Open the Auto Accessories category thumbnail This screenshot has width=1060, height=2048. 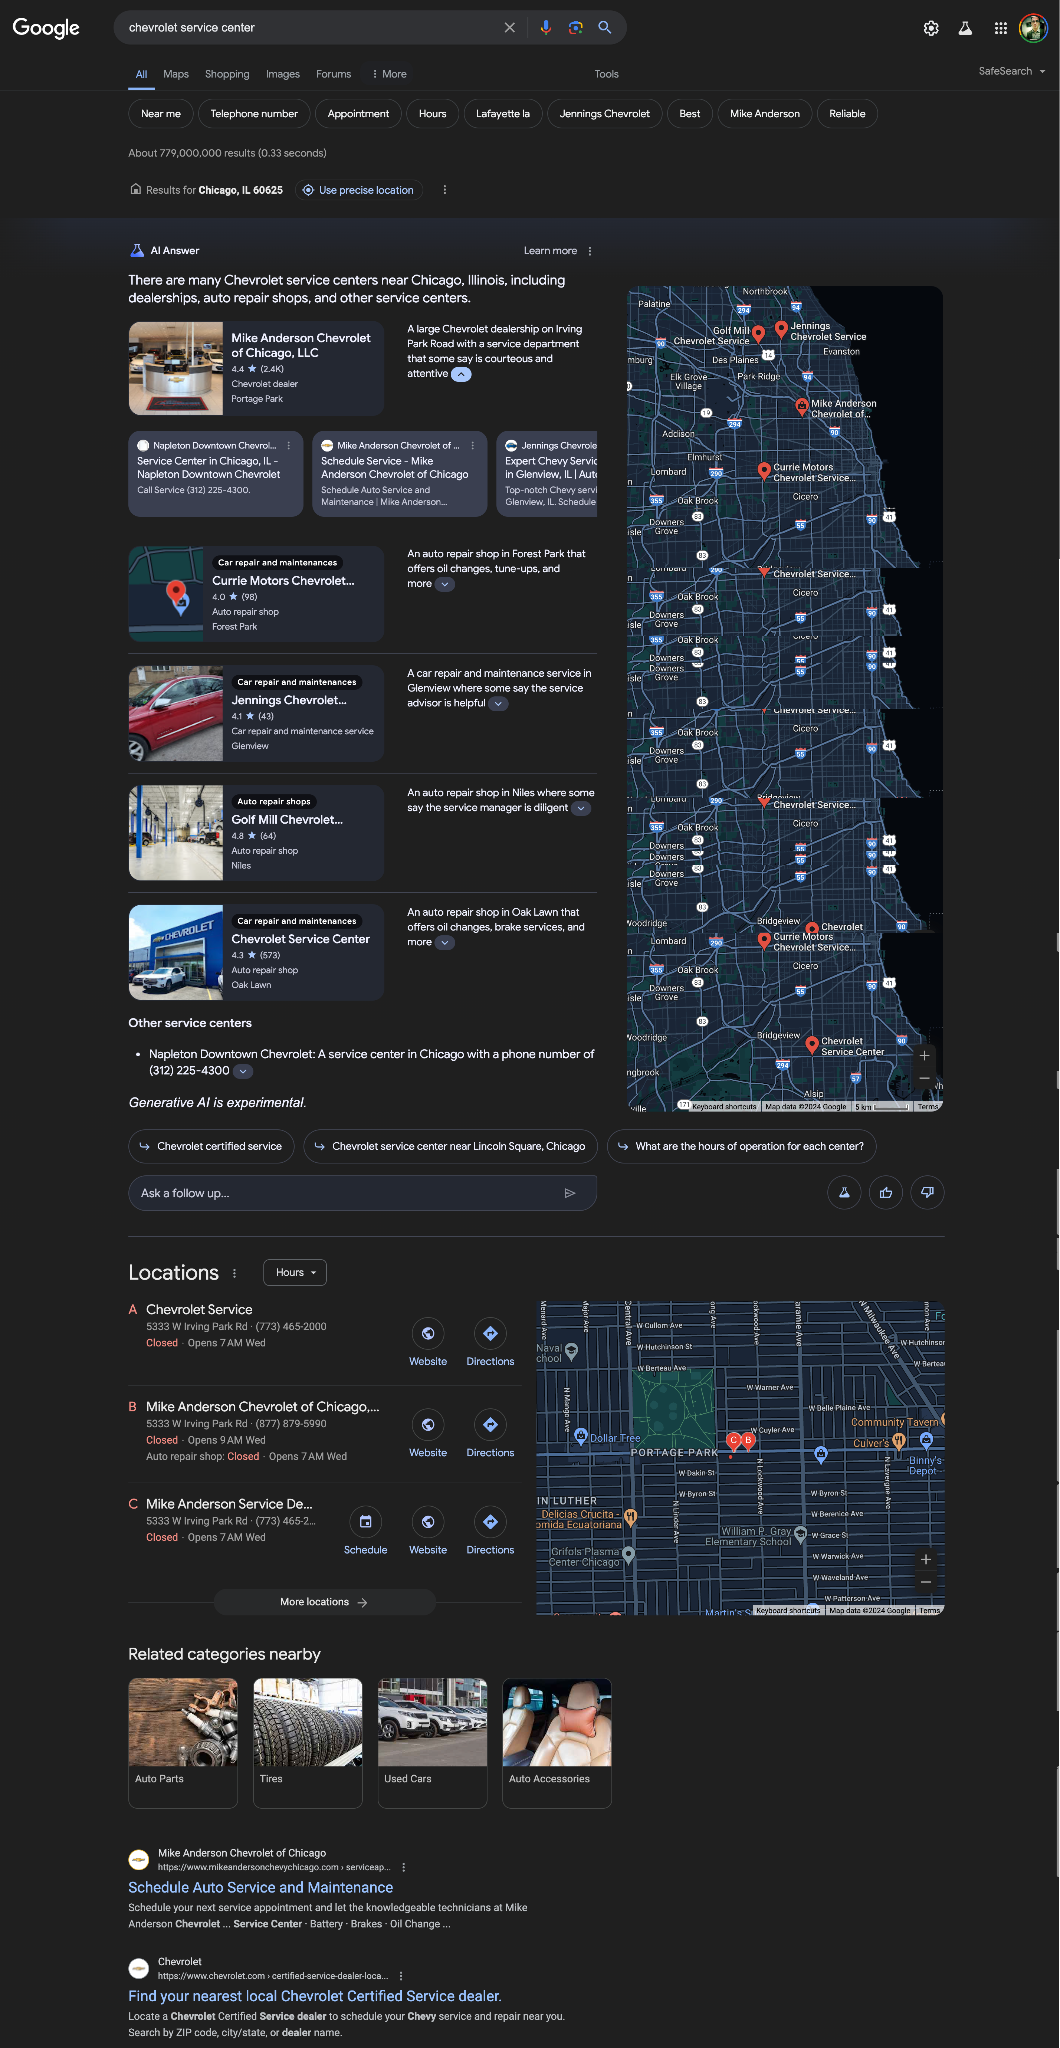(557, 1742)
